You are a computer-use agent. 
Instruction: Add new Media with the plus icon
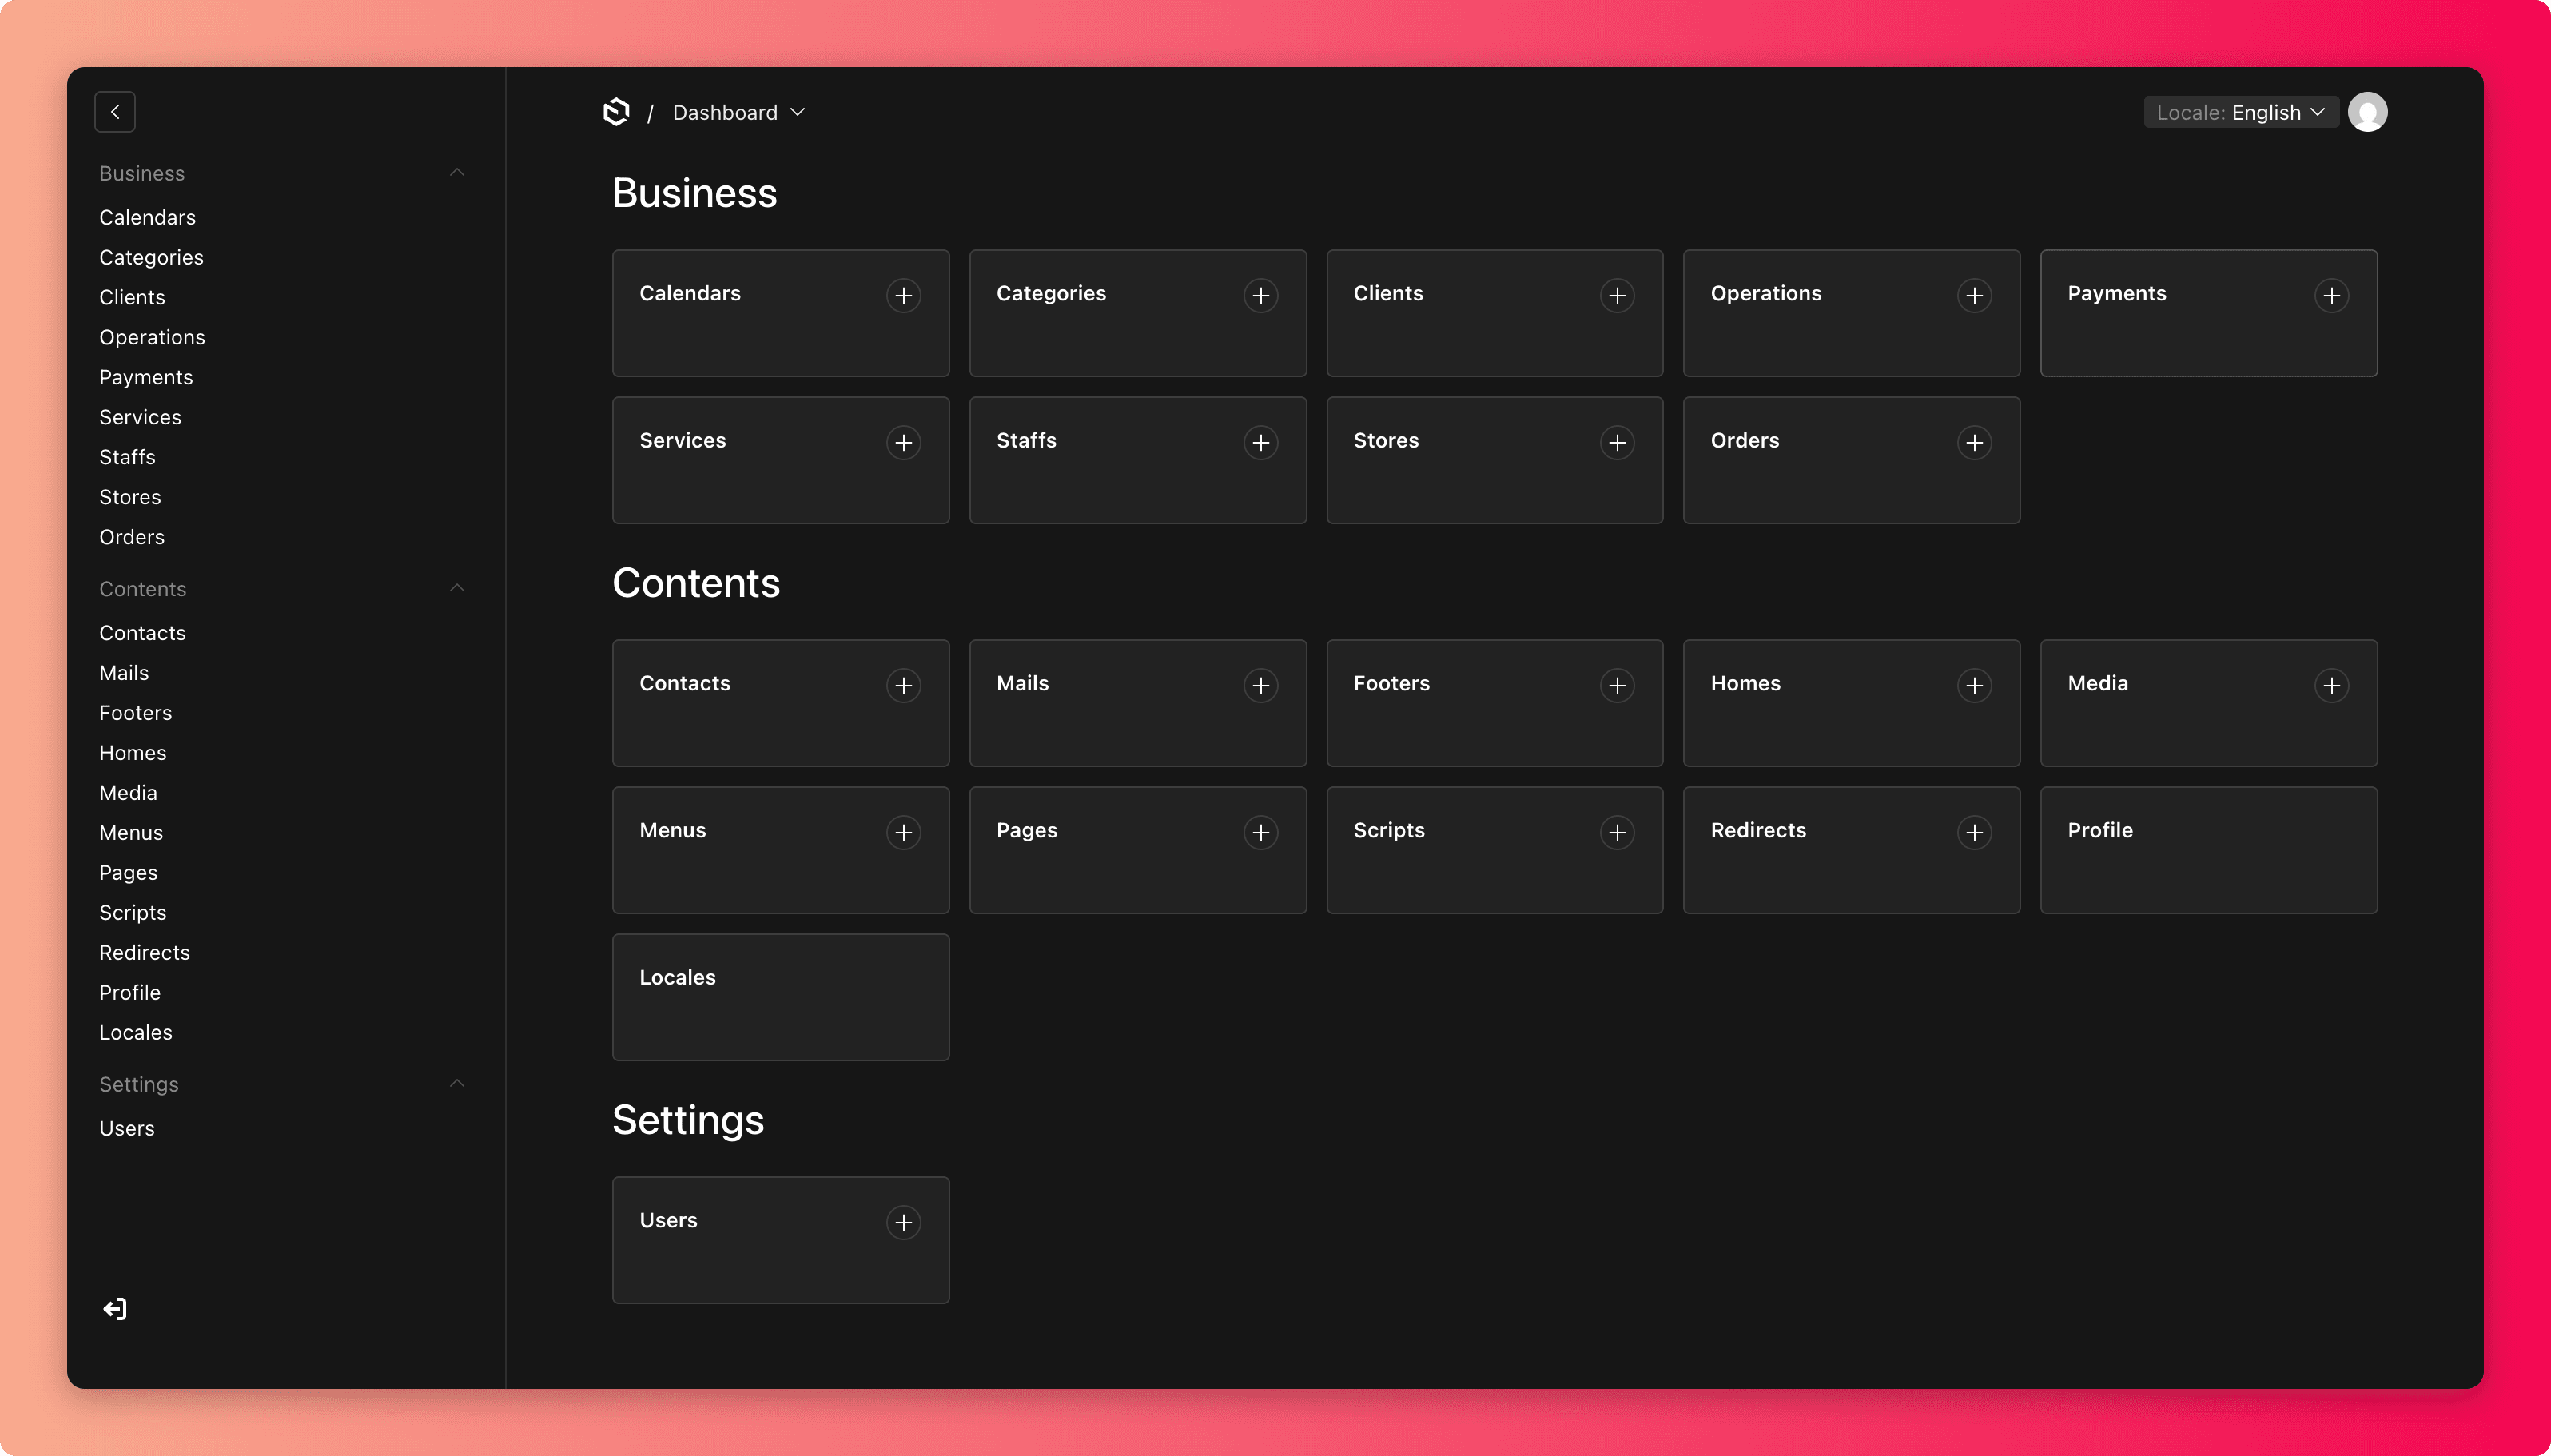coord(2331,686)
